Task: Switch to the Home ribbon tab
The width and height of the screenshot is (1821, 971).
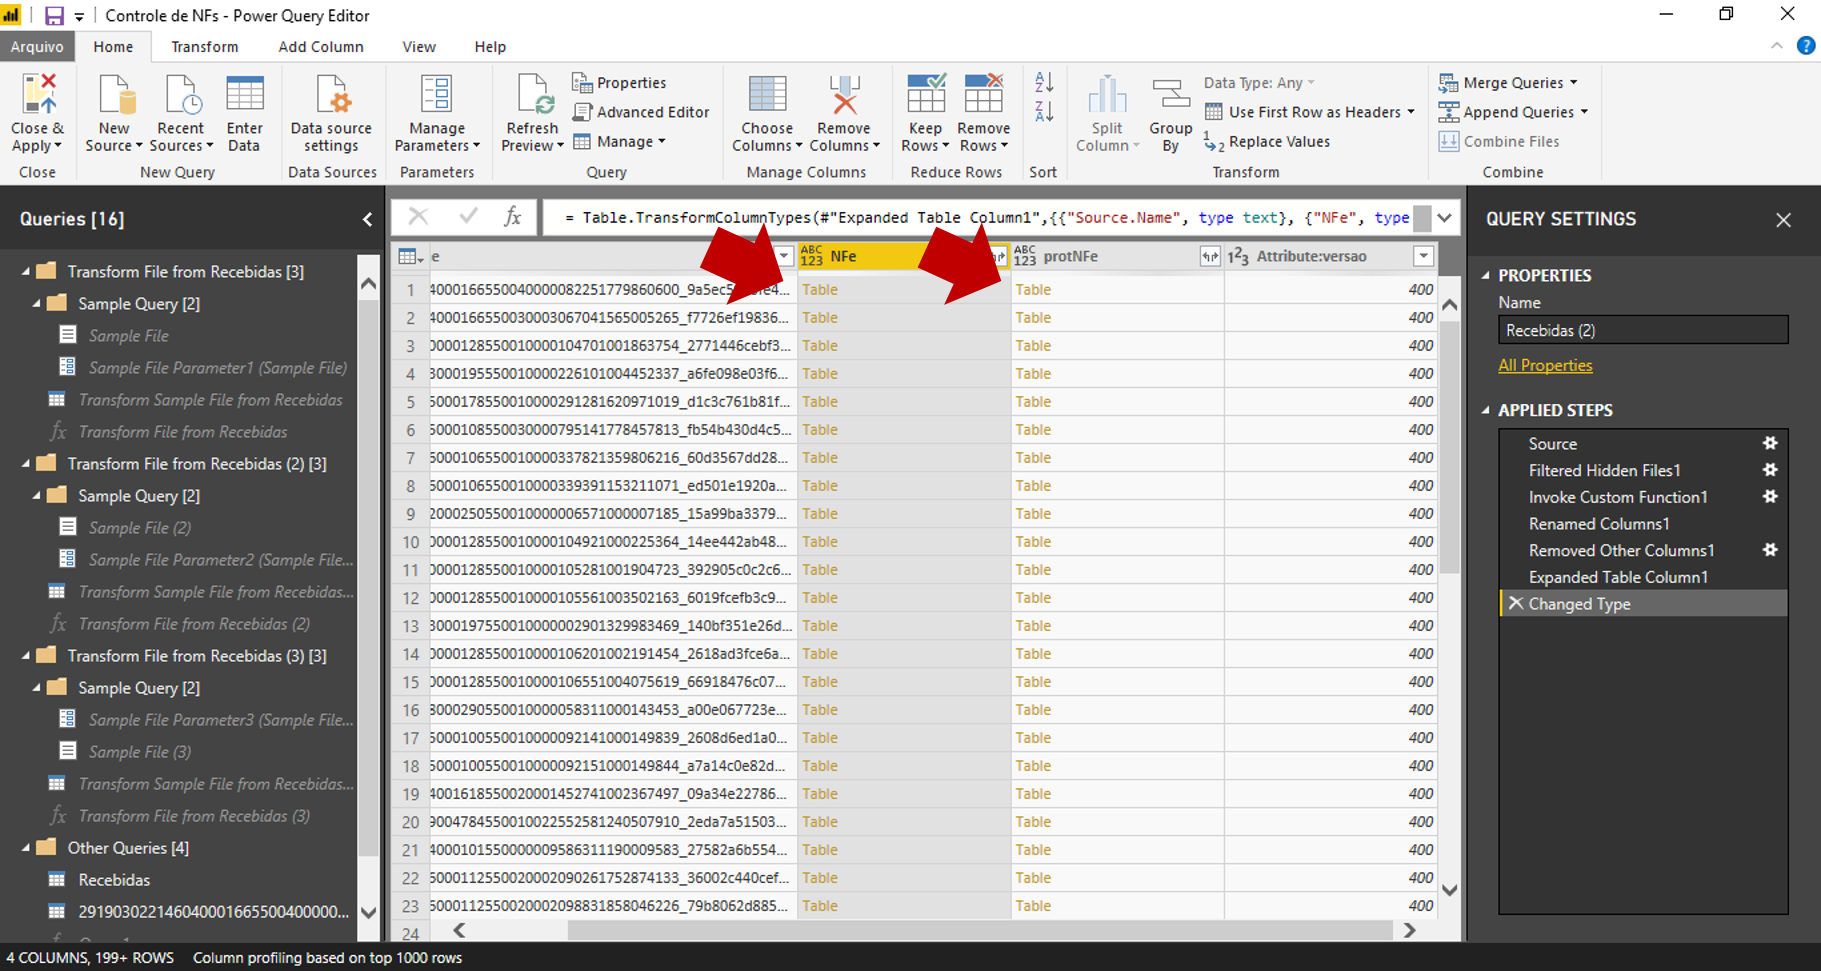Action: tap(113, 47)
